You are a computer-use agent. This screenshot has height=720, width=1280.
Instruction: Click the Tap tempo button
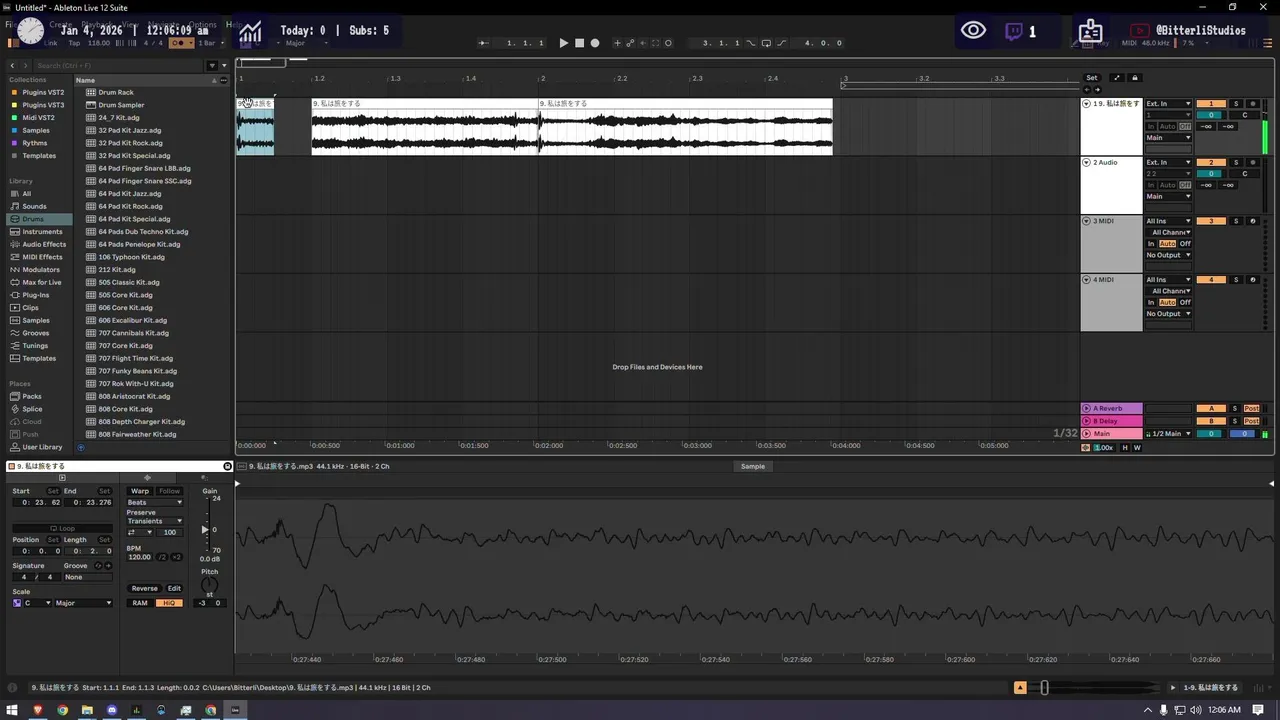point(74,43)
